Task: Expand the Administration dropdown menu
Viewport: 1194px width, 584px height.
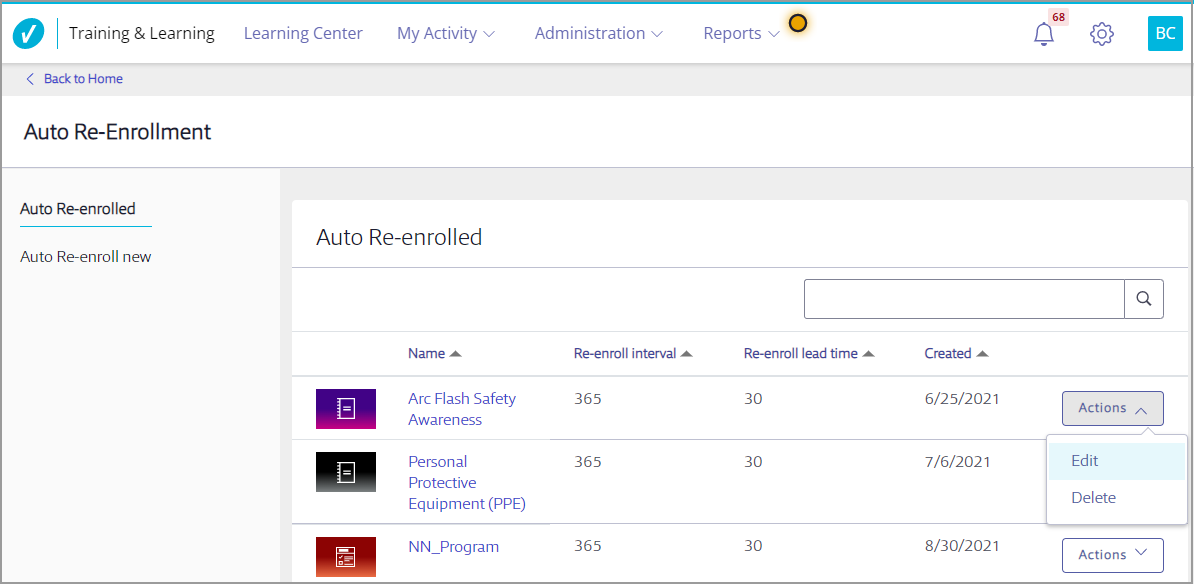Action: (x=598, y=34)
